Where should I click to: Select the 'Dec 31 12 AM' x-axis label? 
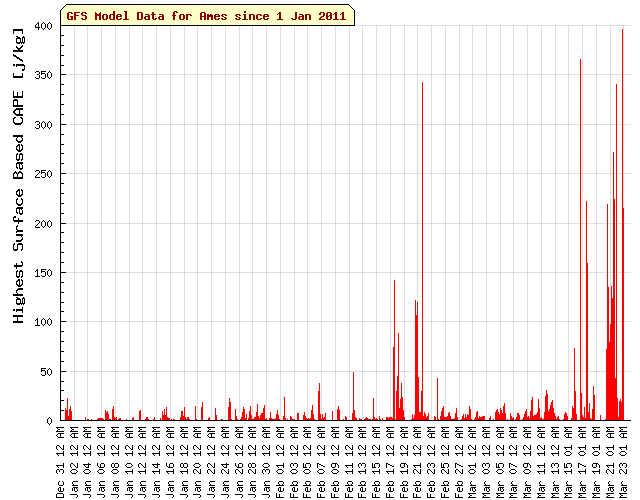(x=60, y=462)
